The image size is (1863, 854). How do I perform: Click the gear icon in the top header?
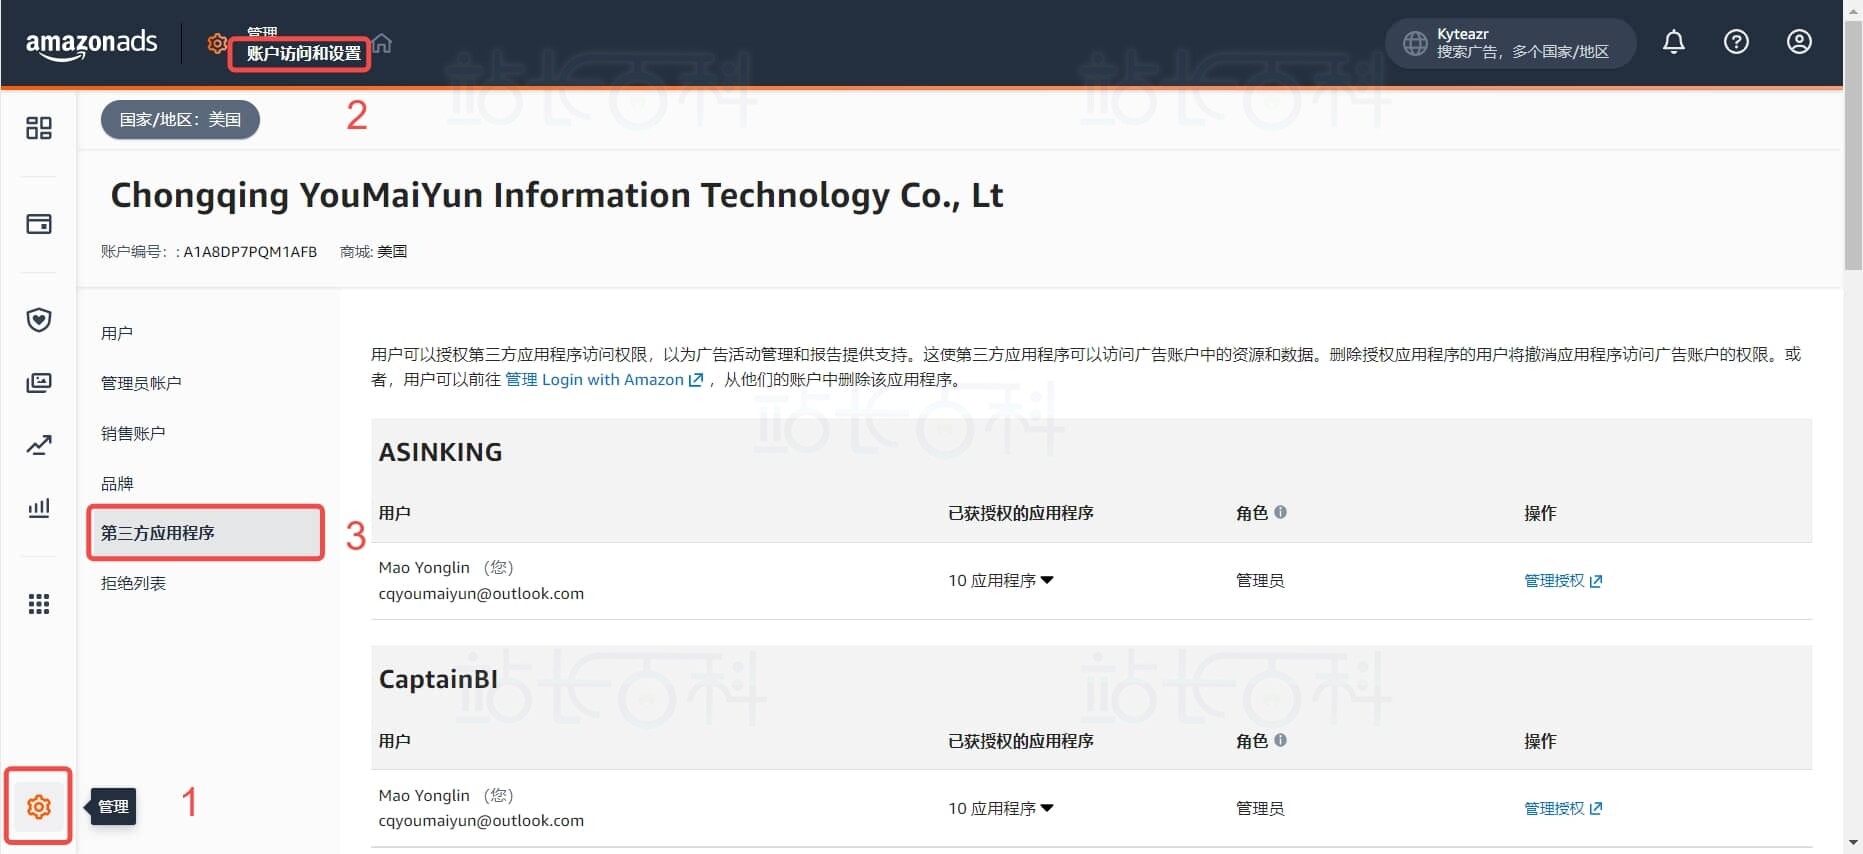coord(217,44)
